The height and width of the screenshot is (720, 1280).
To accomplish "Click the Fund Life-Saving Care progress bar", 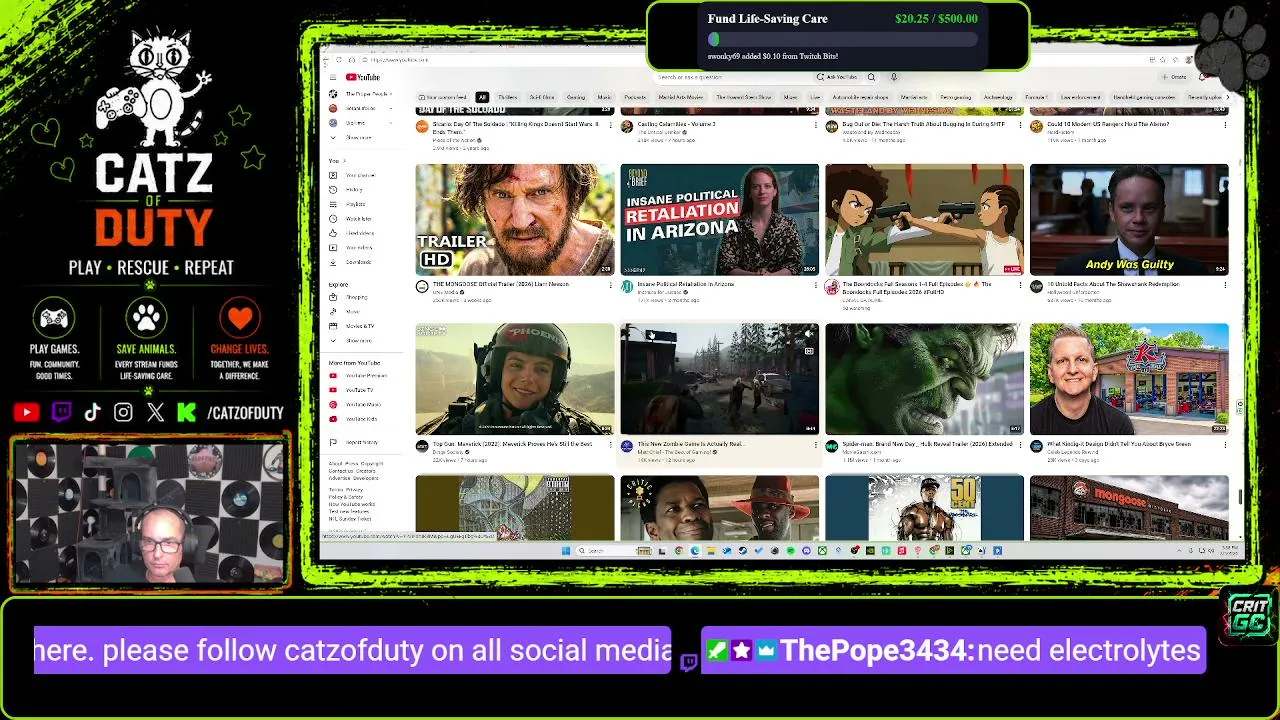I will (842, 40).
